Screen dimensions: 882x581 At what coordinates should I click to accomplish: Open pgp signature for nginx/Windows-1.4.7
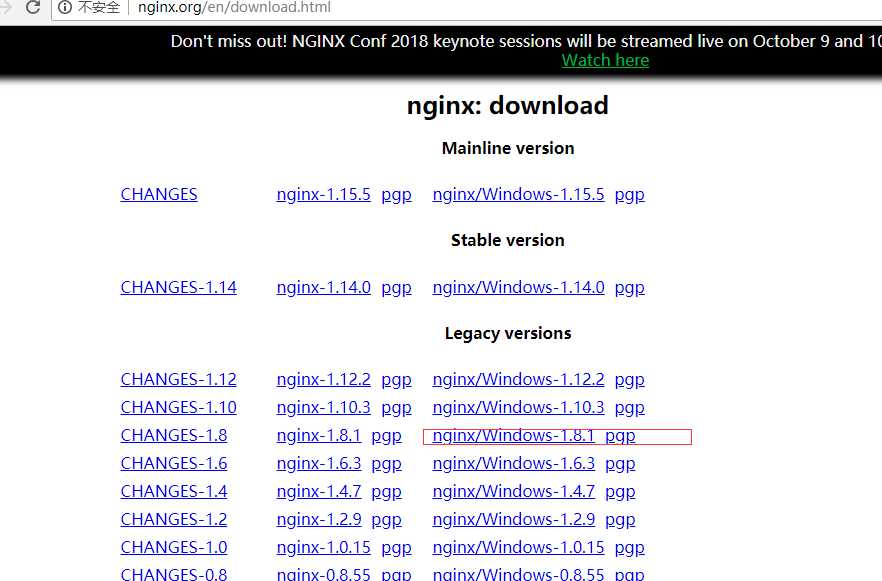click(620, 492)
